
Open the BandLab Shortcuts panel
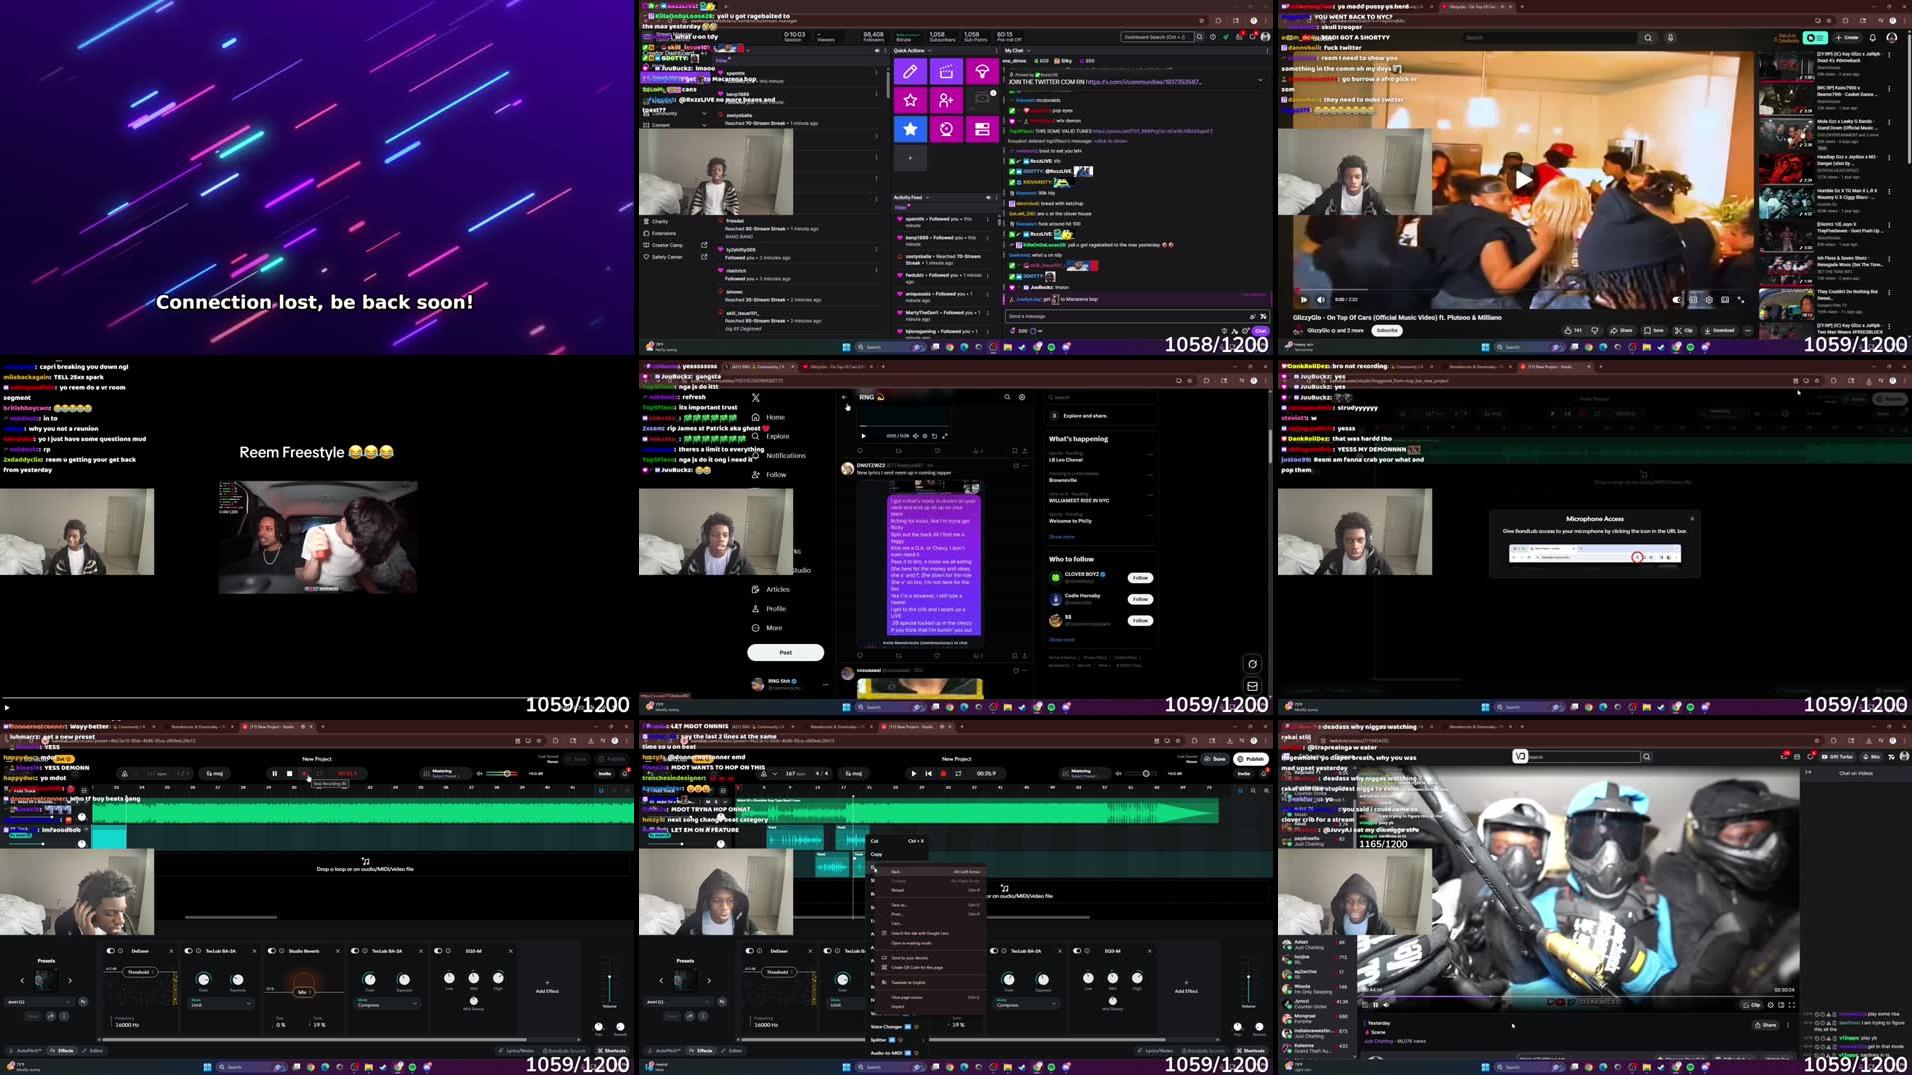point(612,1050)
